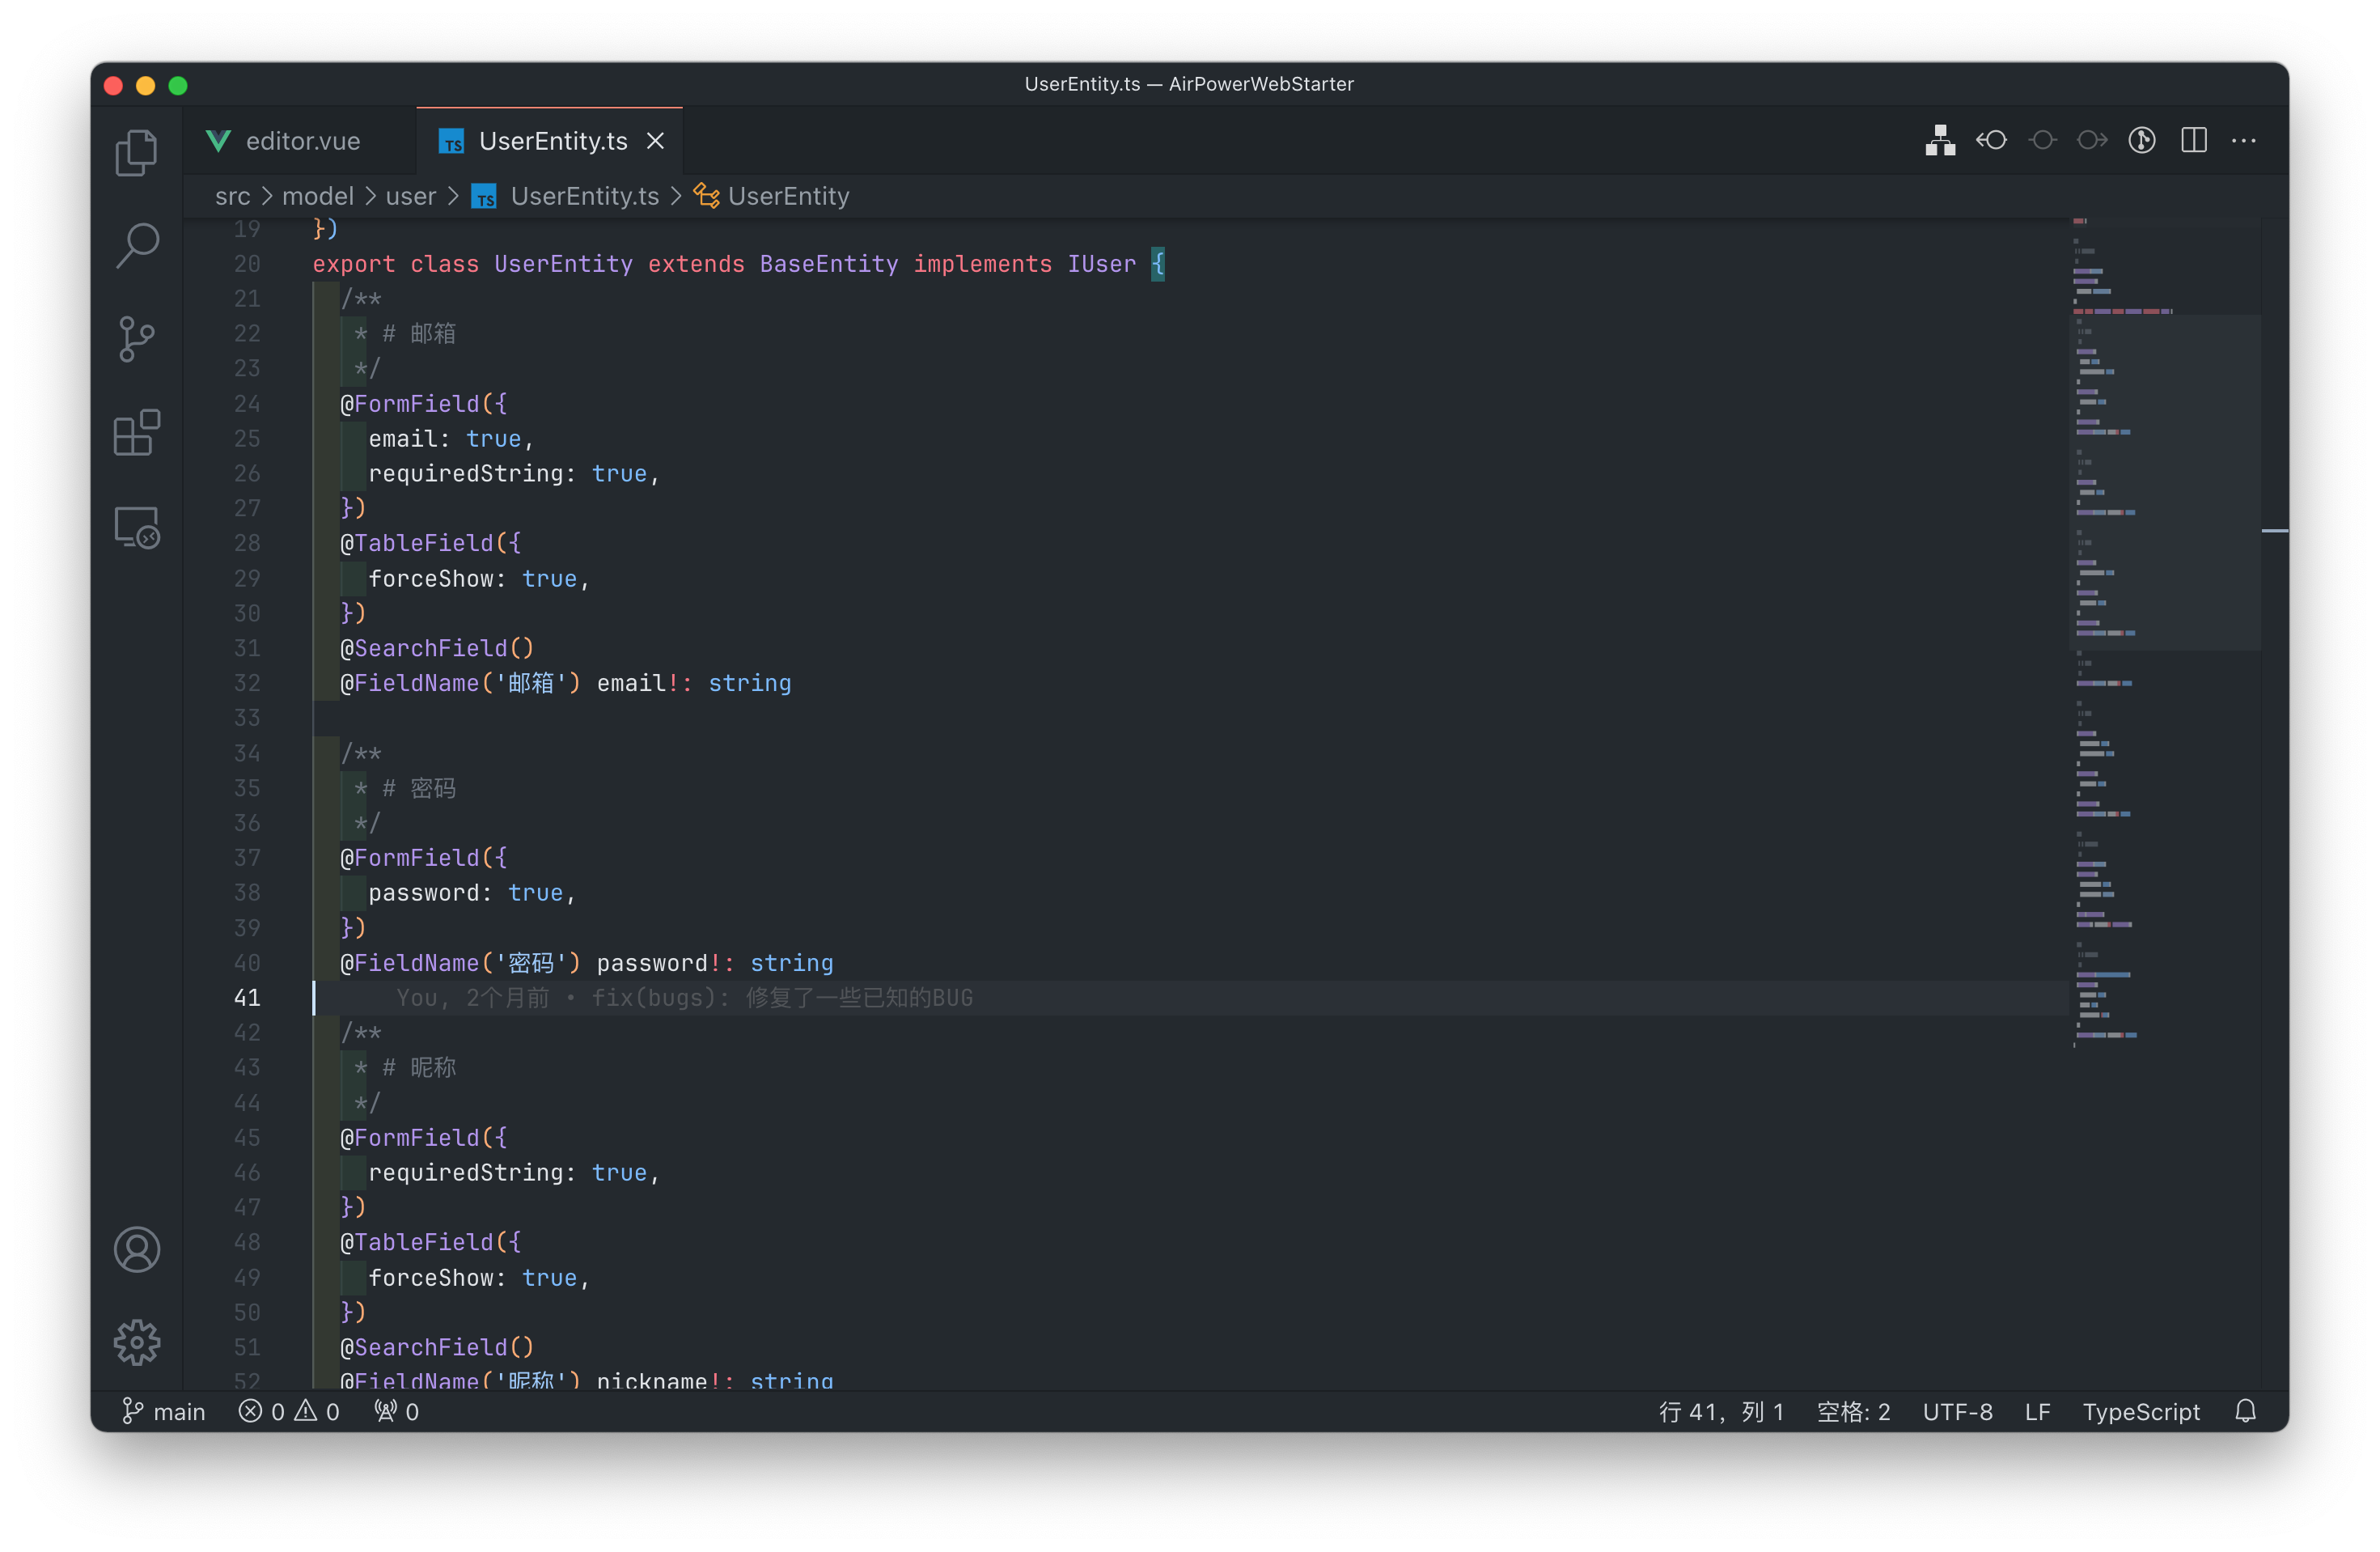Click the notifications bell in status bar
2380x1552 pixels.
click(2245, 1411)
